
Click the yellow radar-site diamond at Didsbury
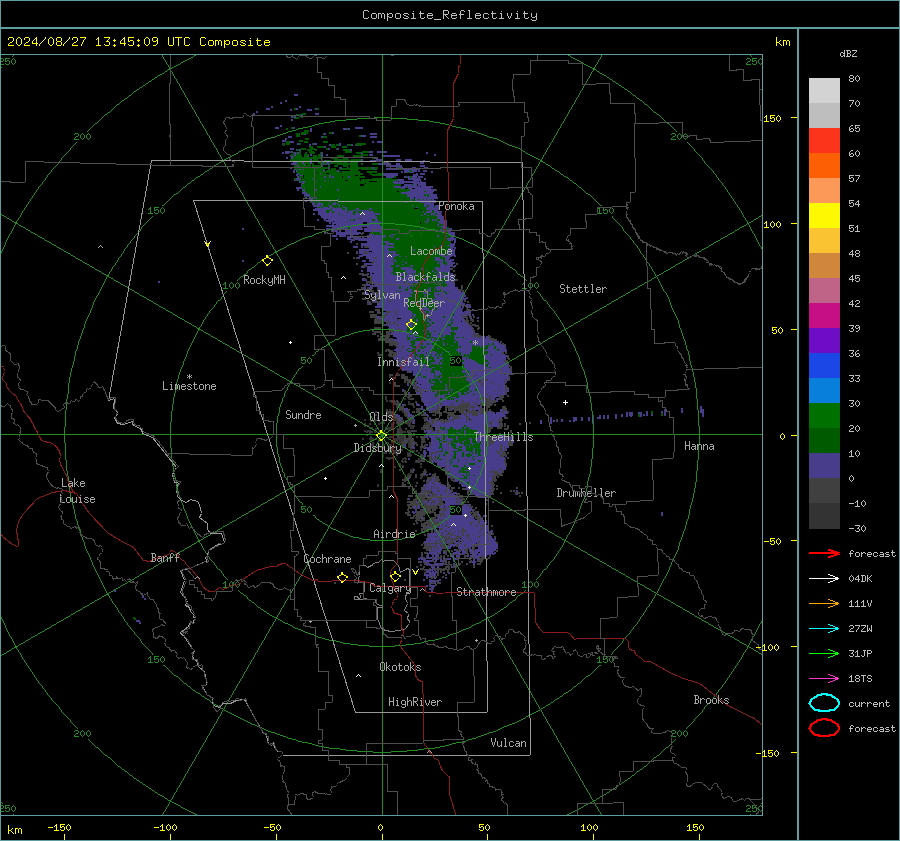point(381,436)
